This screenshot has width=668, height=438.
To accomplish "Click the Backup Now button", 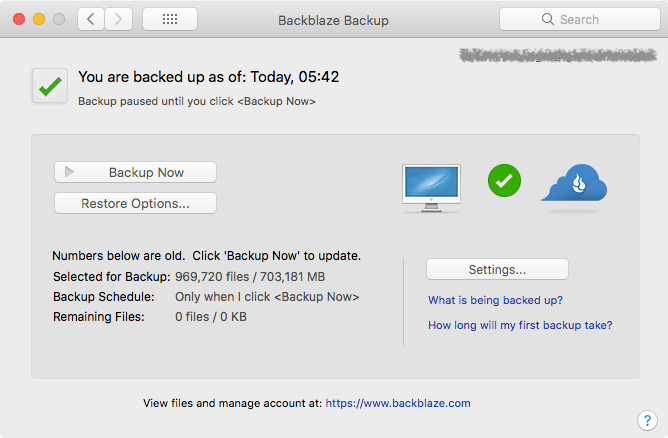I will (135, 172).
